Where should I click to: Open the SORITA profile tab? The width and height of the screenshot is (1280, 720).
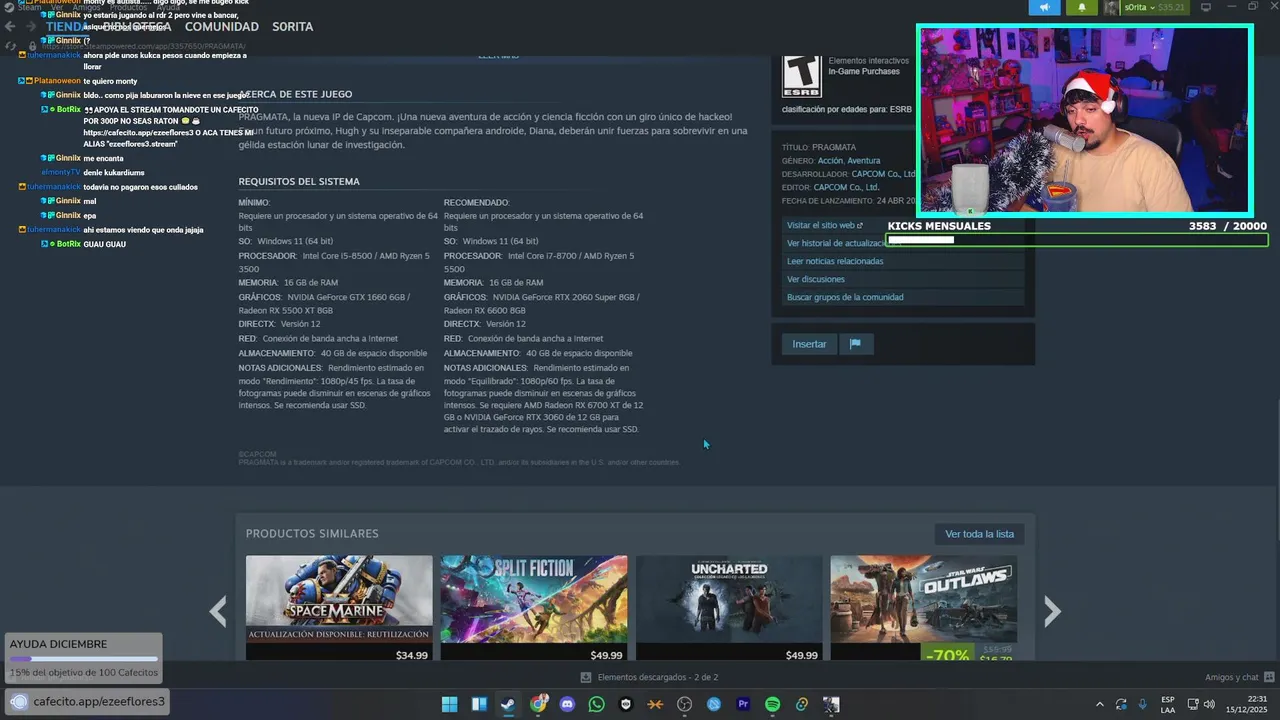tap(293, 27)
